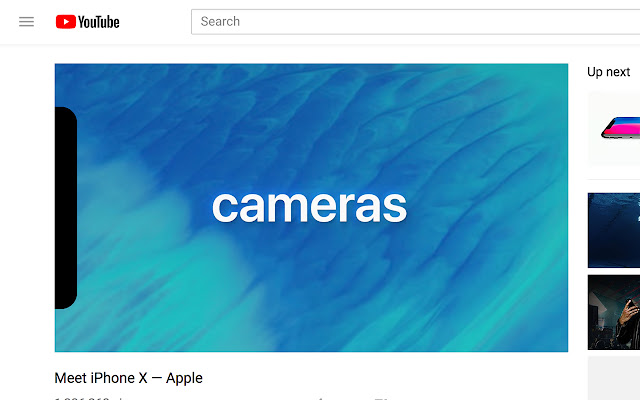Click the video player showing 'cameras'

pyautogui.click(x=311, y=208)
